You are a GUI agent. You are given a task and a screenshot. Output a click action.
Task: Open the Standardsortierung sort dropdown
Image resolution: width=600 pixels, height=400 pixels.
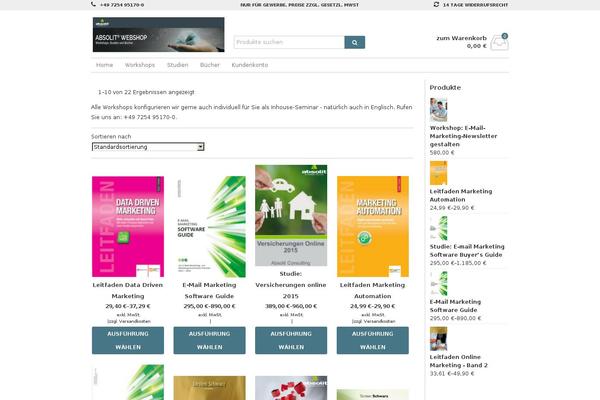click(148, 147)
